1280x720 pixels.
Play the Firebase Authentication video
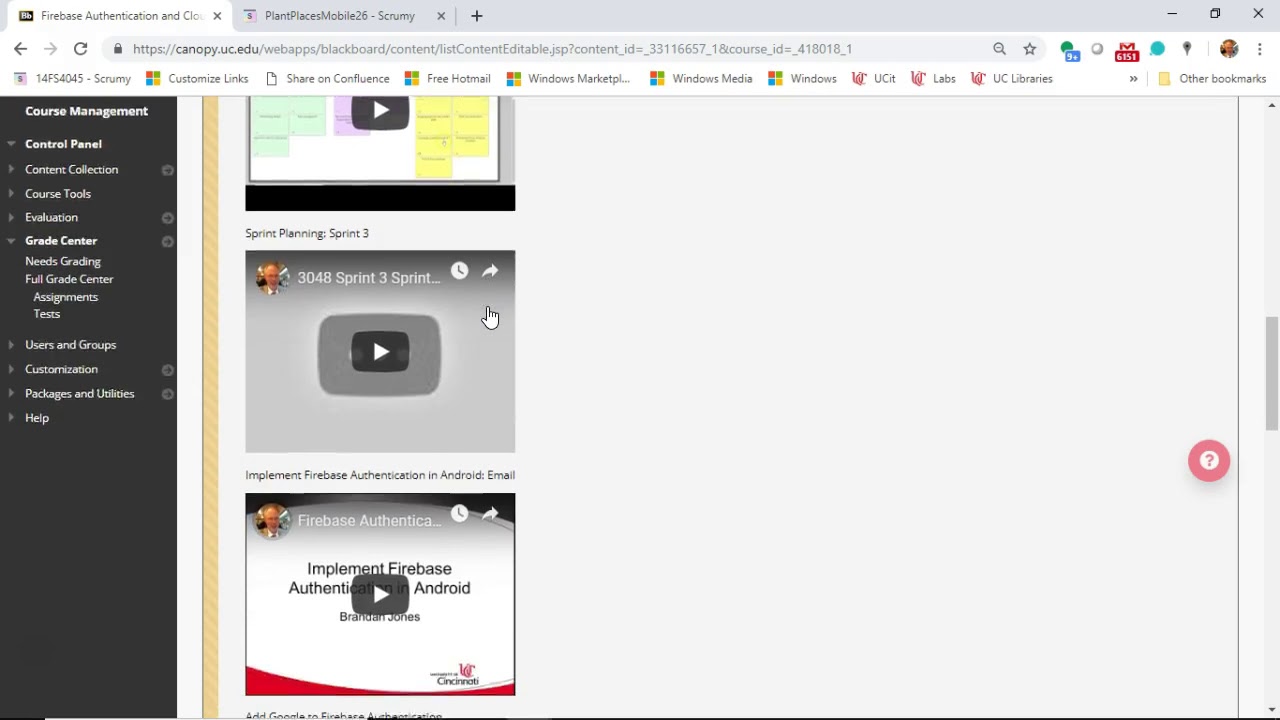tap(380, 594)
